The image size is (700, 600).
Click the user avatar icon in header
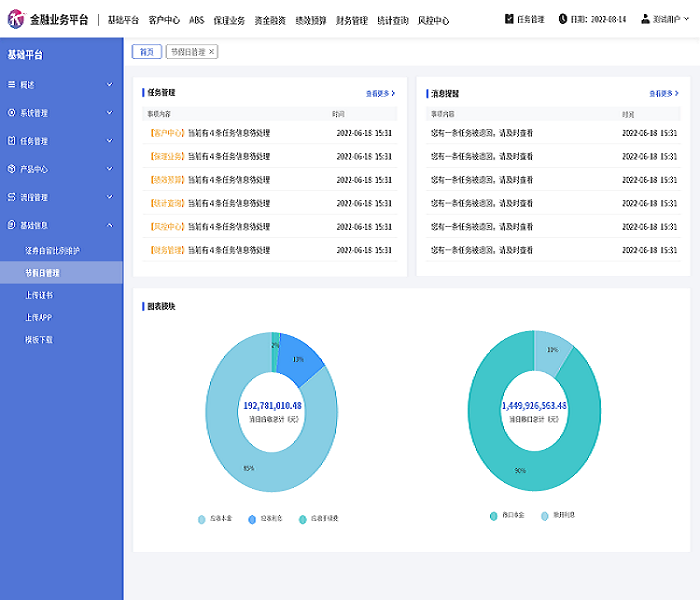645,19
